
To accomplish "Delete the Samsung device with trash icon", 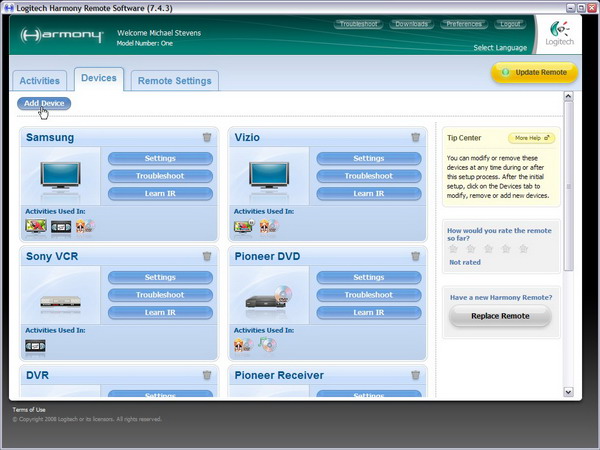I will coord(207,137).
